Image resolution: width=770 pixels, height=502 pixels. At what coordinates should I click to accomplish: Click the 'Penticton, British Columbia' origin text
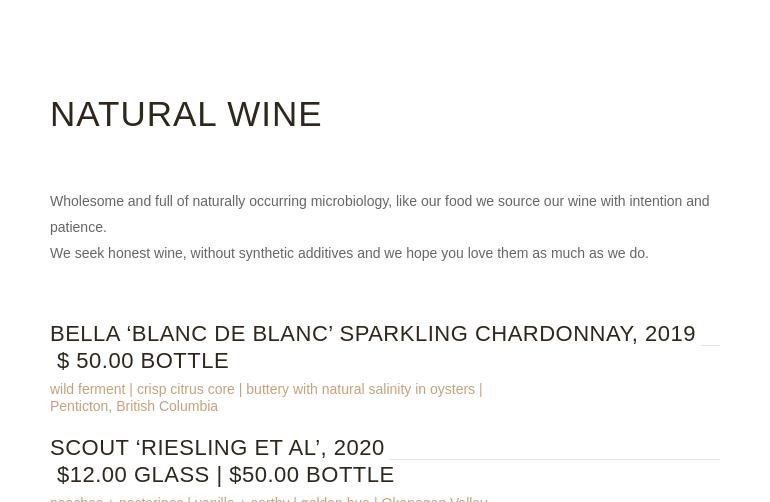click(134, 406)
